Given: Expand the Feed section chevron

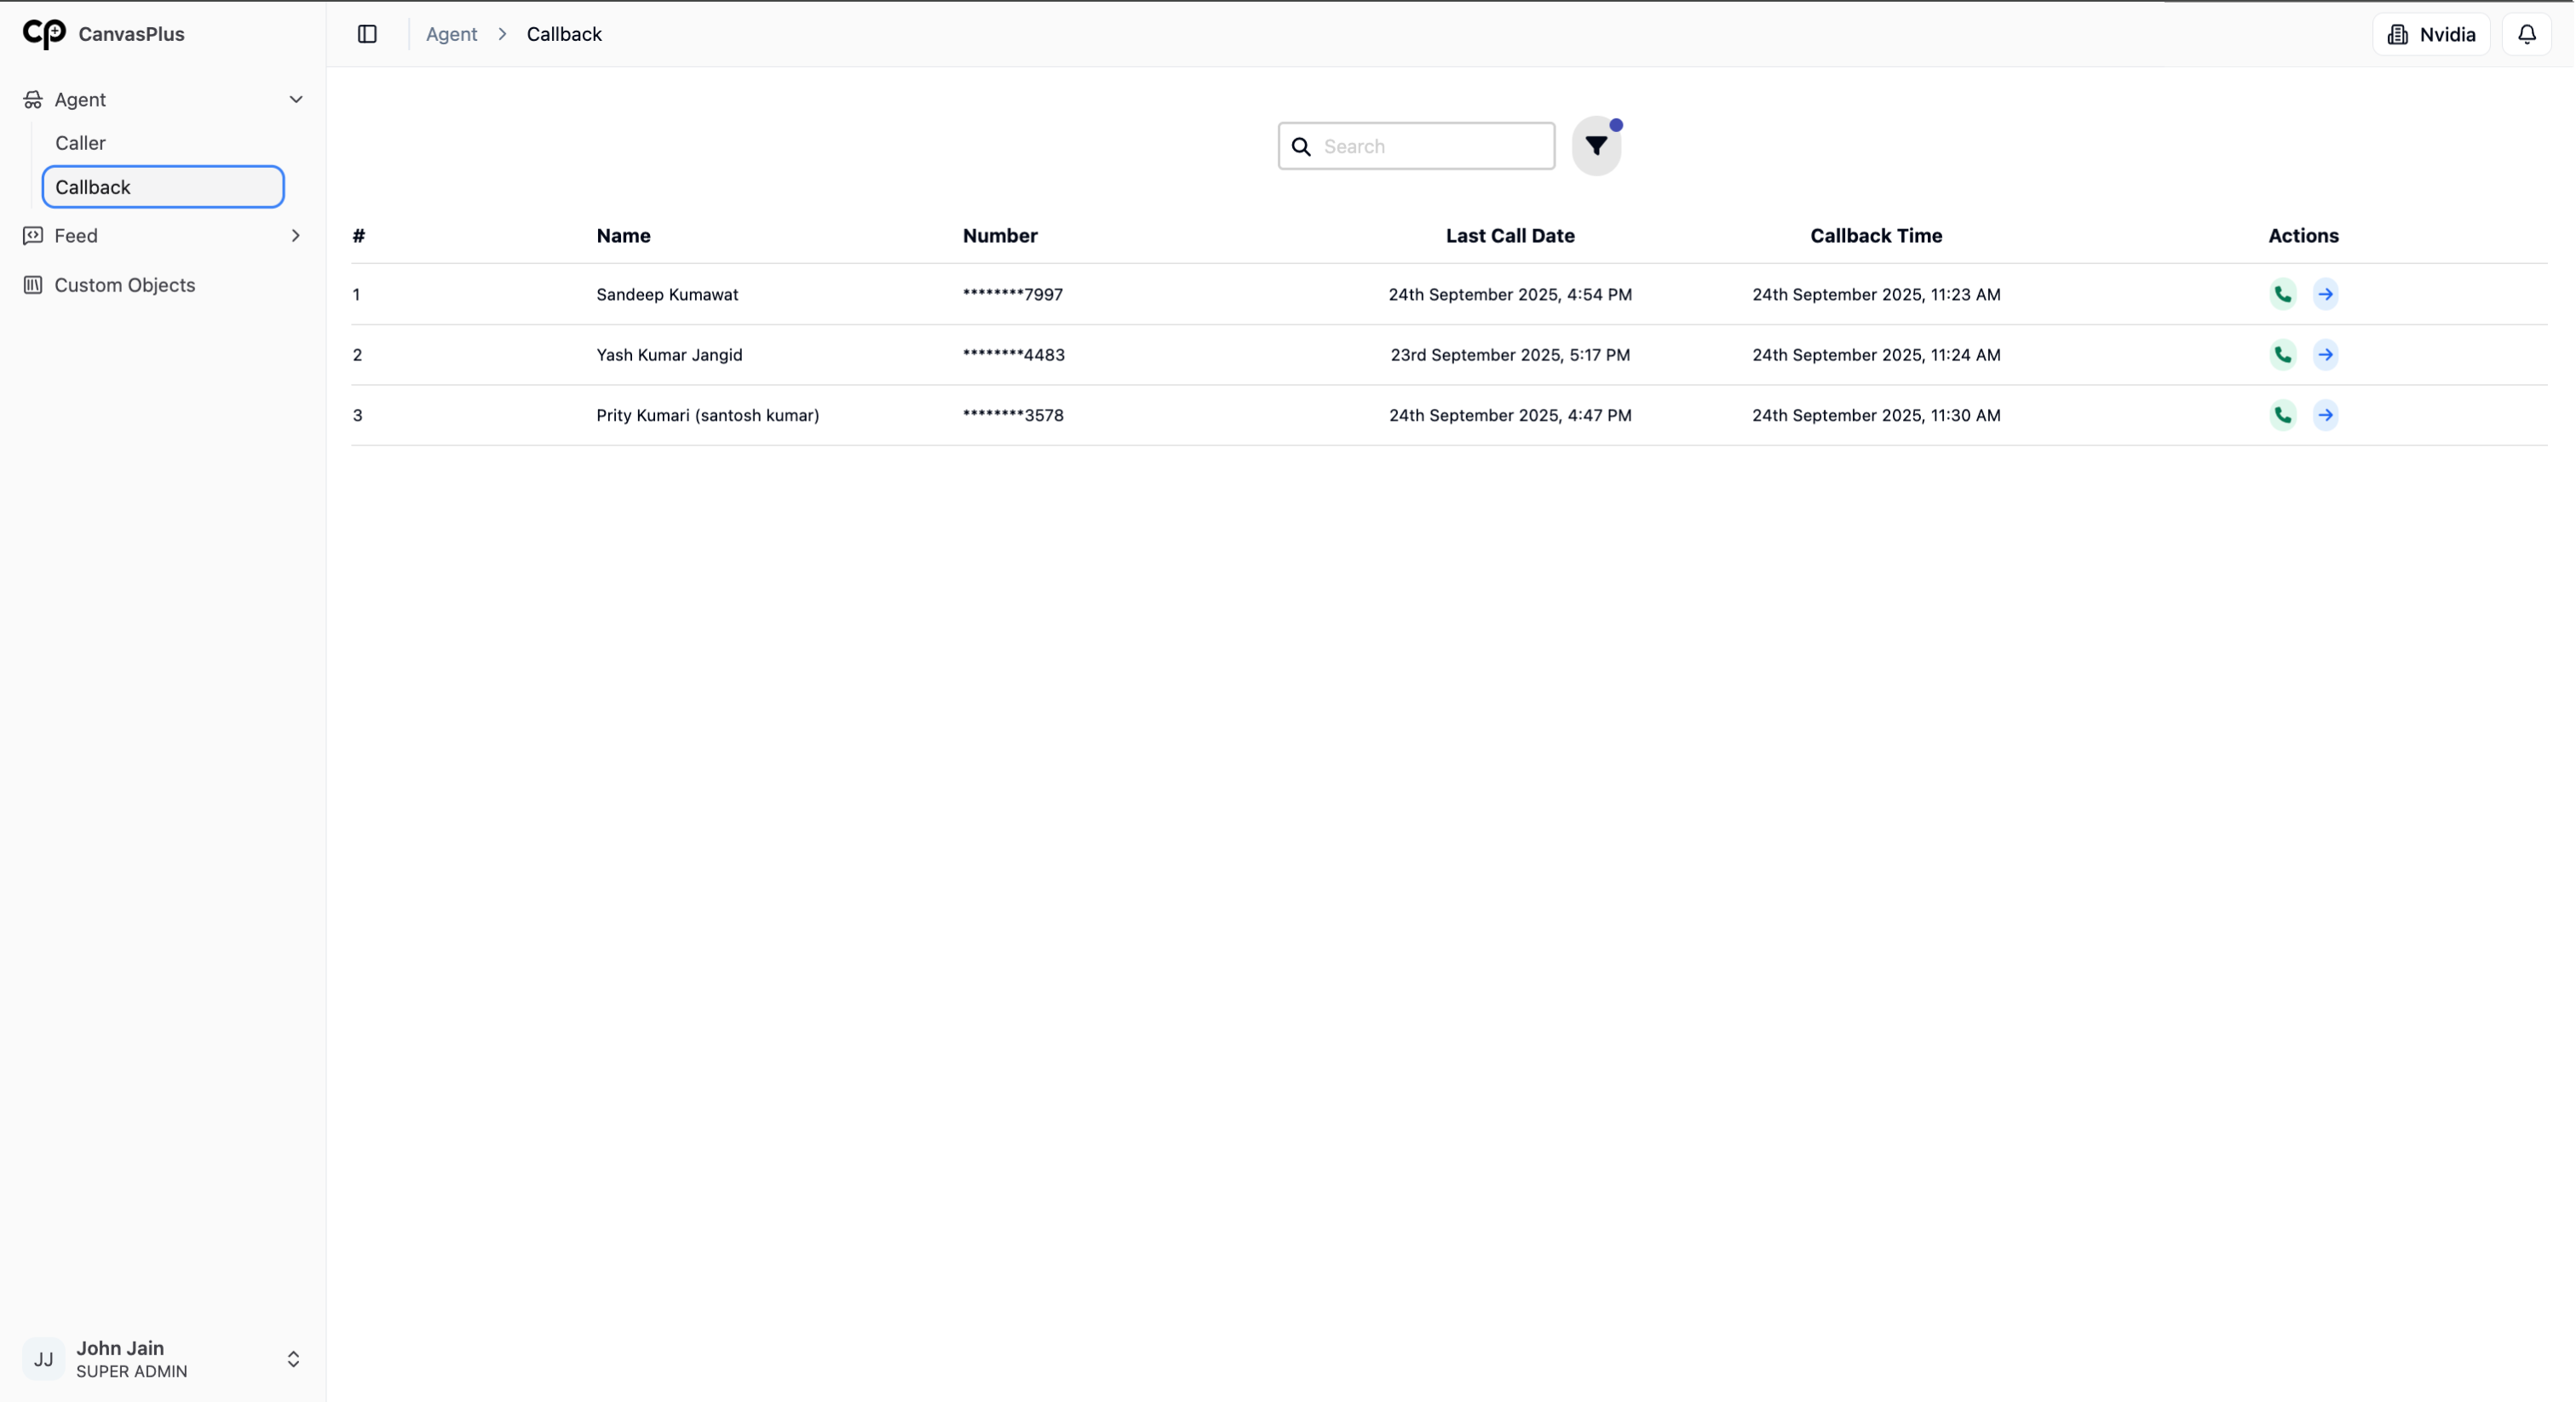Looking at the screenshot, I should click(296, 236).
